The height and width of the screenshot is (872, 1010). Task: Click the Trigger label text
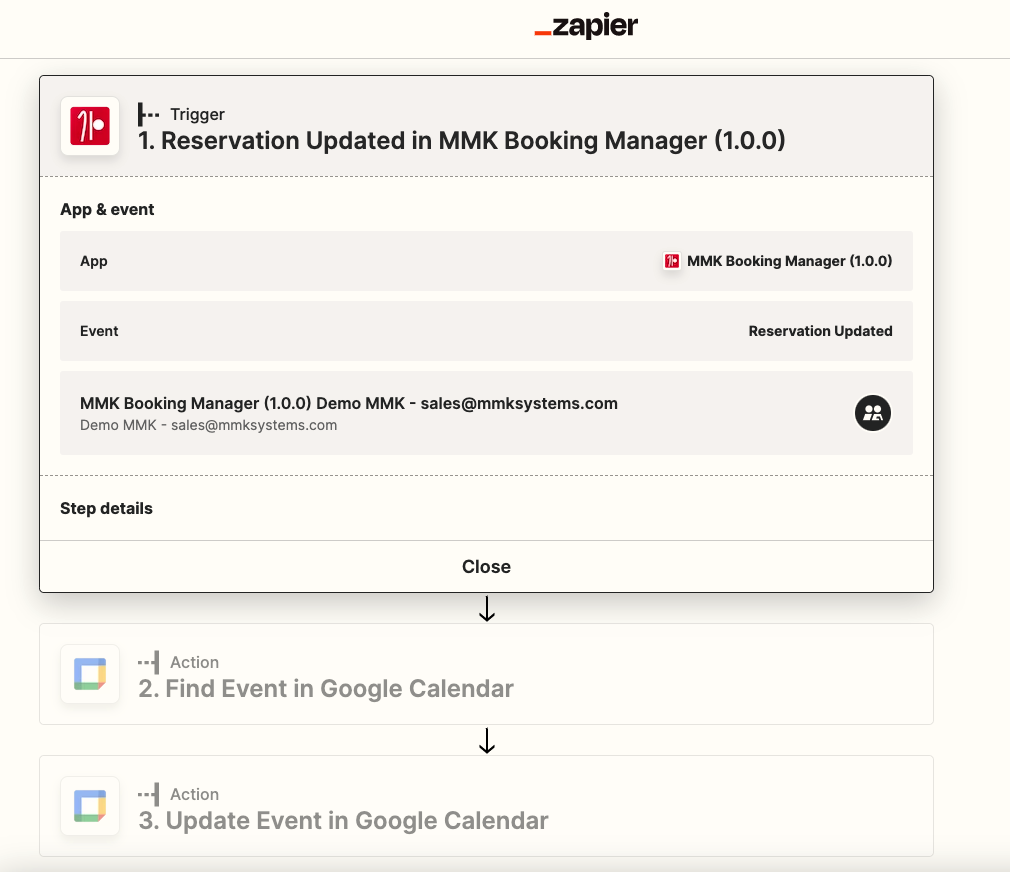pos(197,115)
